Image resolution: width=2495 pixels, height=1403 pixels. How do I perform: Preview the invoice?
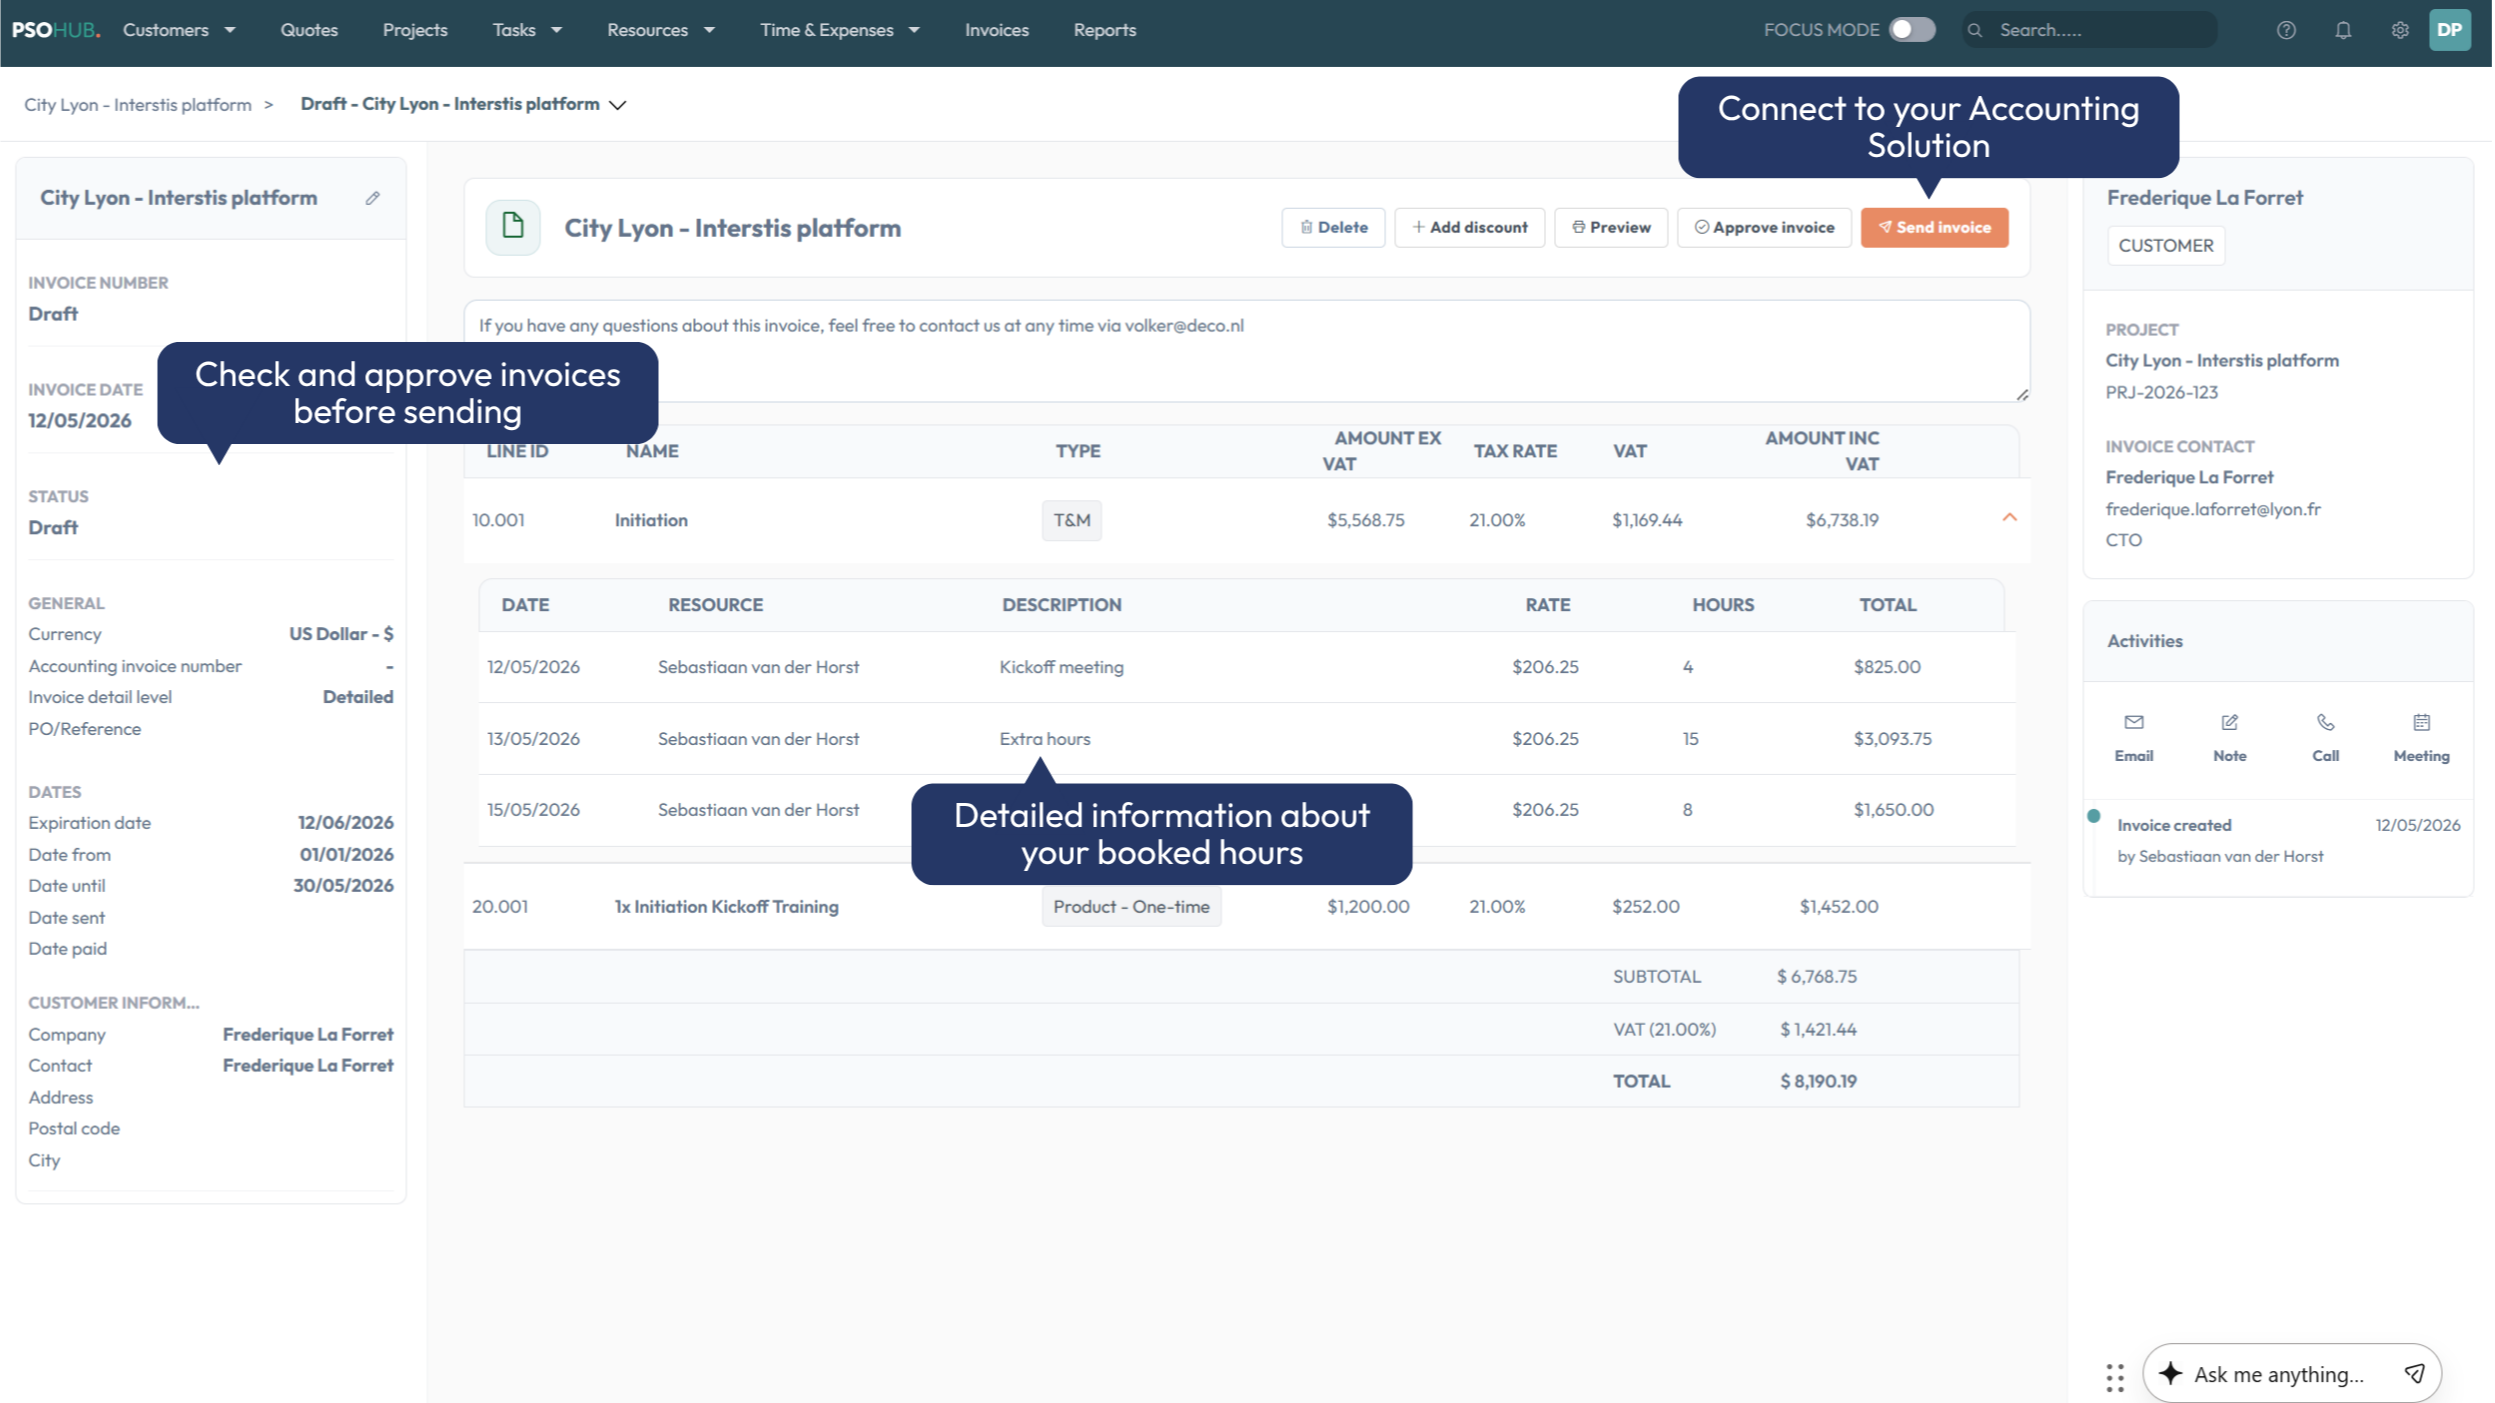click(1611, 227)
